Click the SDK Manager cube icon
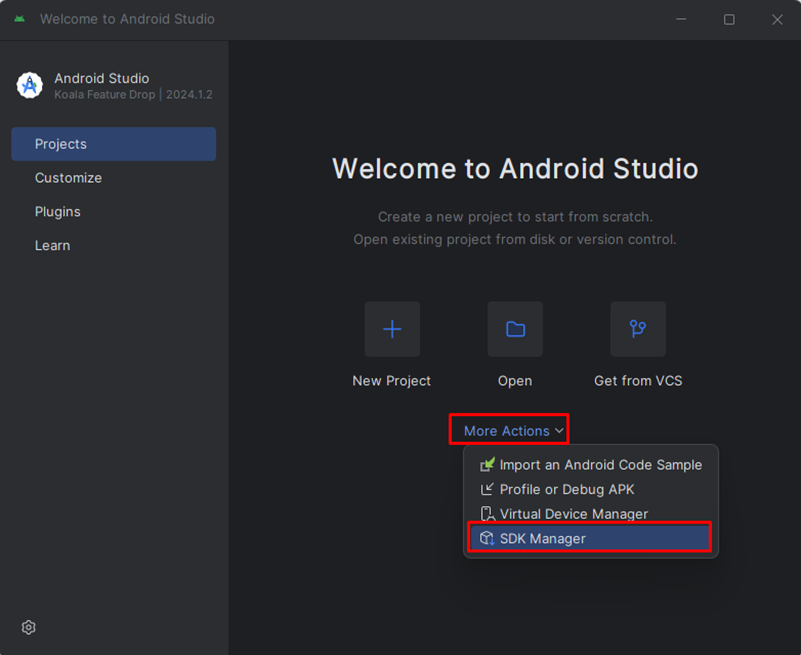This screenshot has width=801, height=655. 487,538
